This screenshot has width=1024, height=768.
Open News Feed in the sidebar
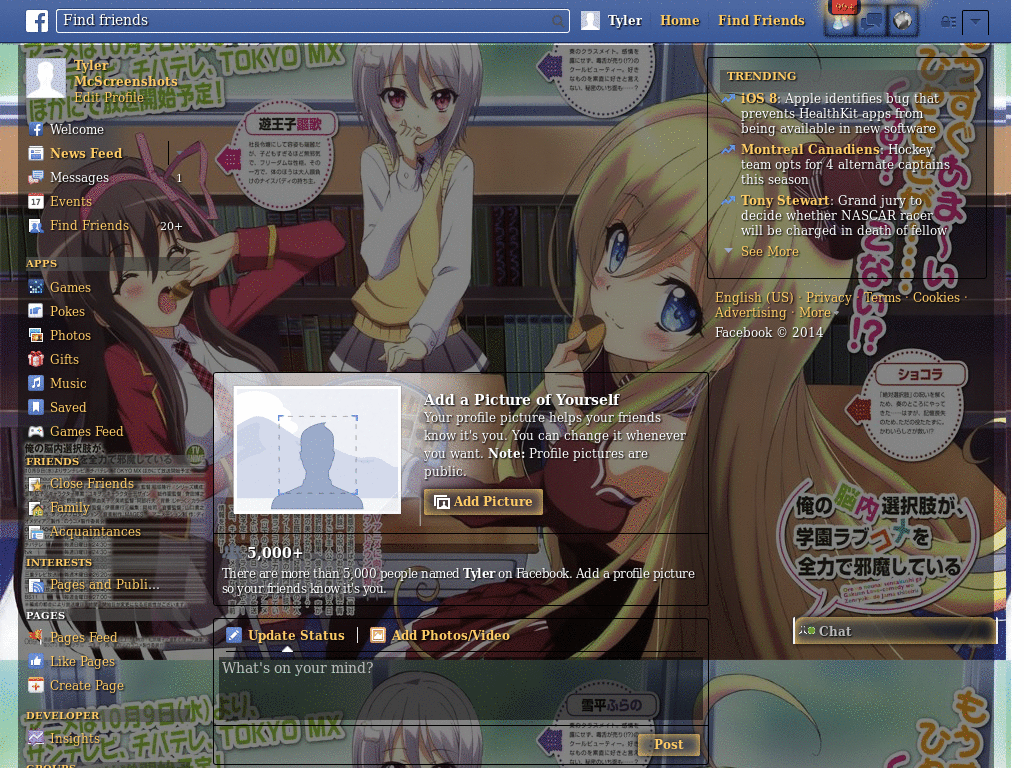(86, 153)
